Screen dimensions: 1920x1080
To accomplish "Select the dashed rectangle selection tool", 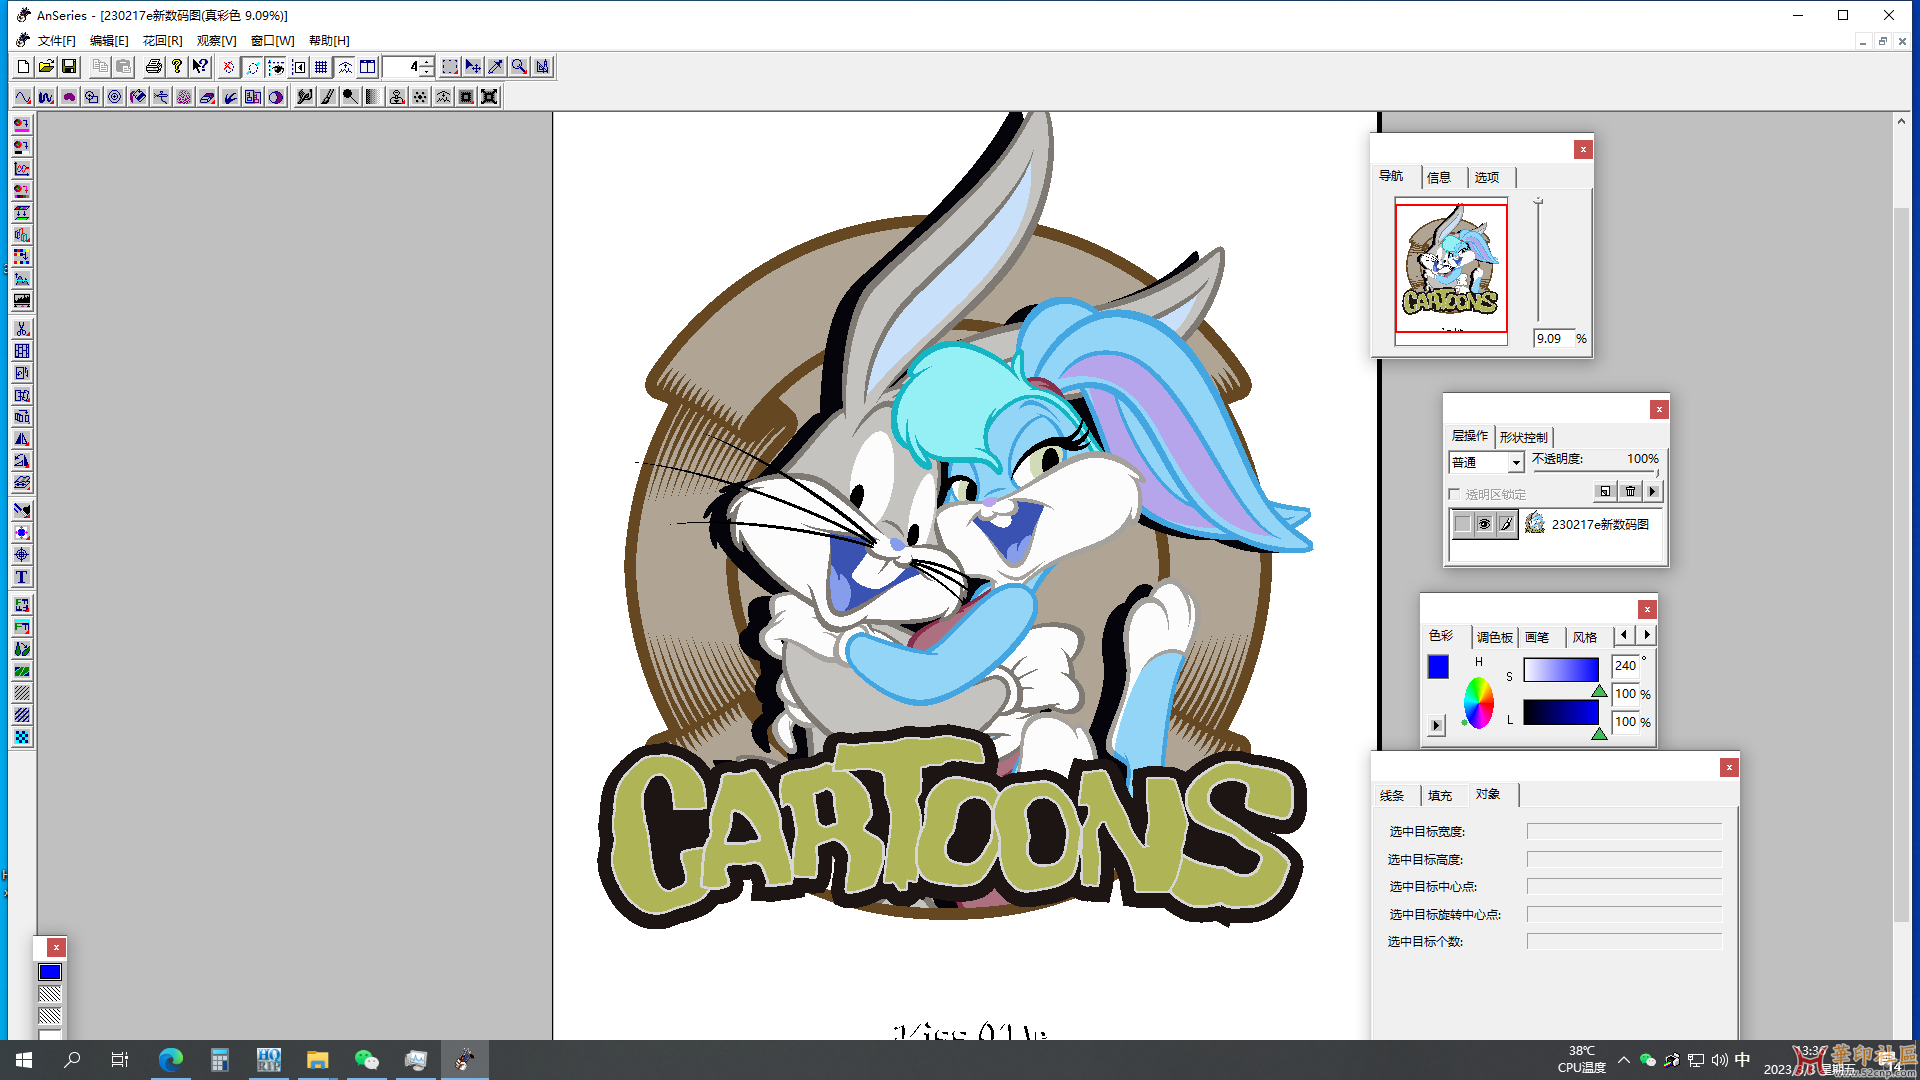I will pos(450,67).
